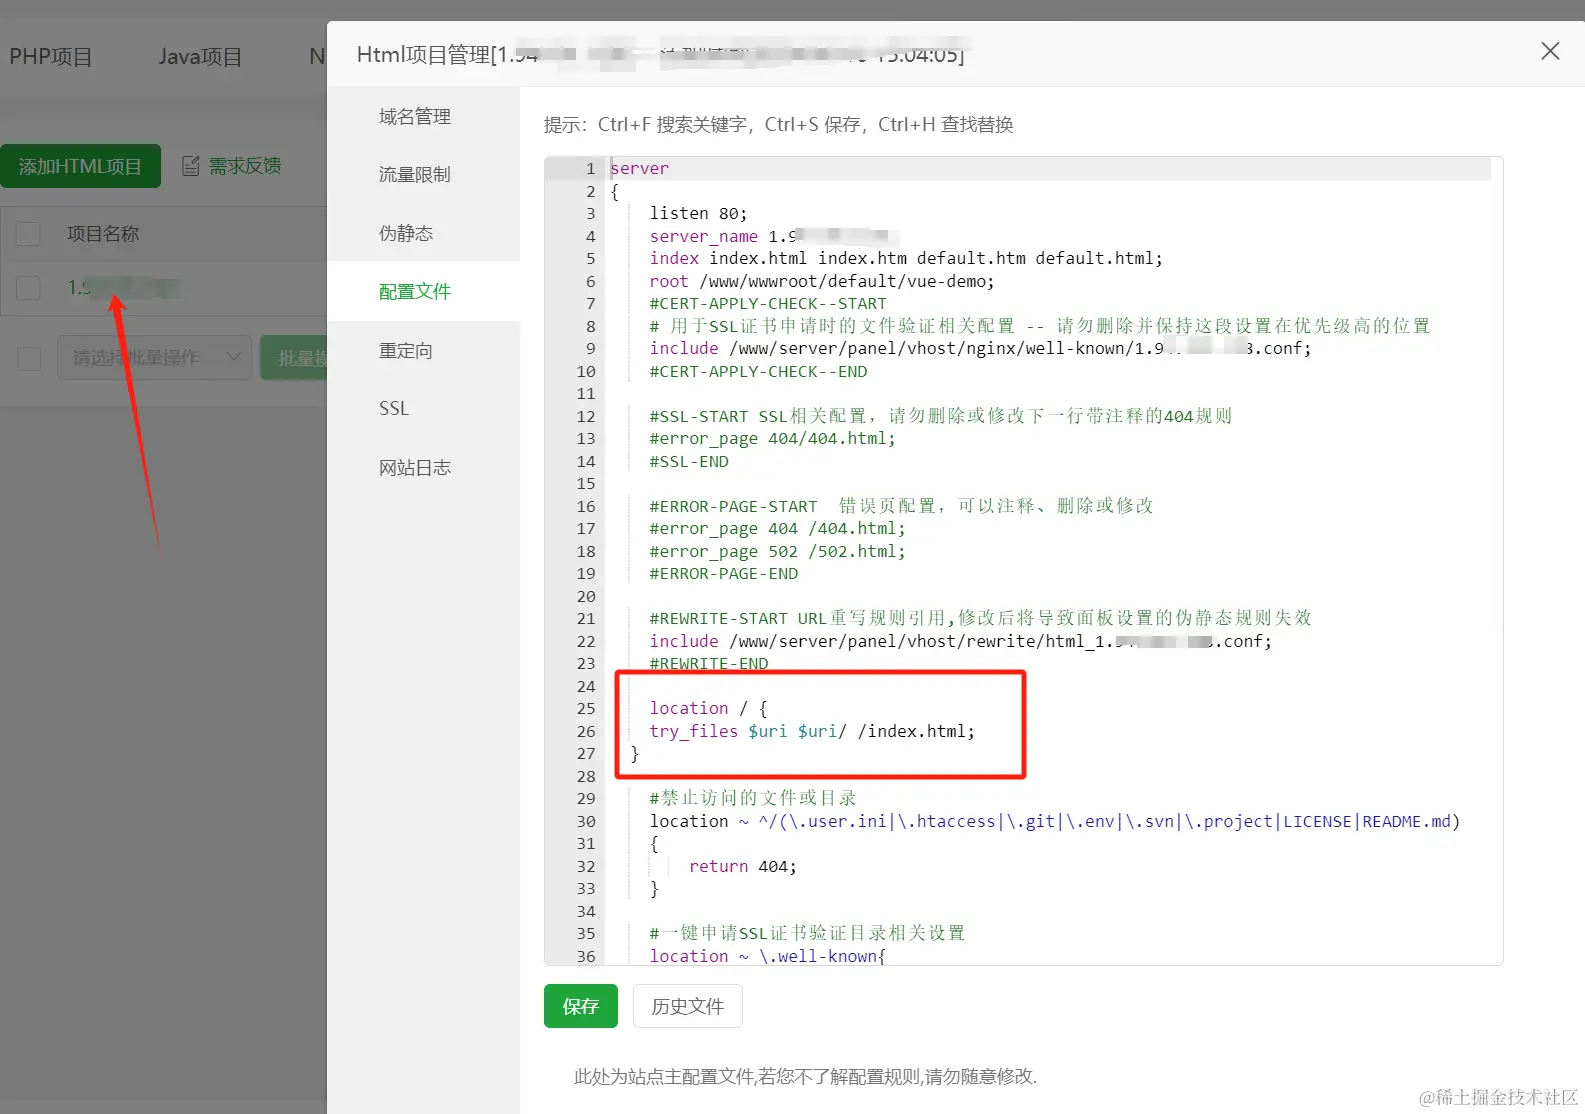Click the 'location / {' line

pos(709,708)
